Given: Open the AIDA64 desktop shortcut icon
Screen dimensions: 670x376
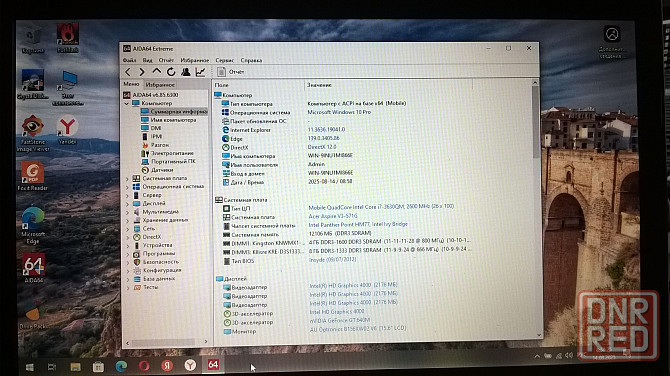Looking at the screenshot, I should click(x=33, y=268).
